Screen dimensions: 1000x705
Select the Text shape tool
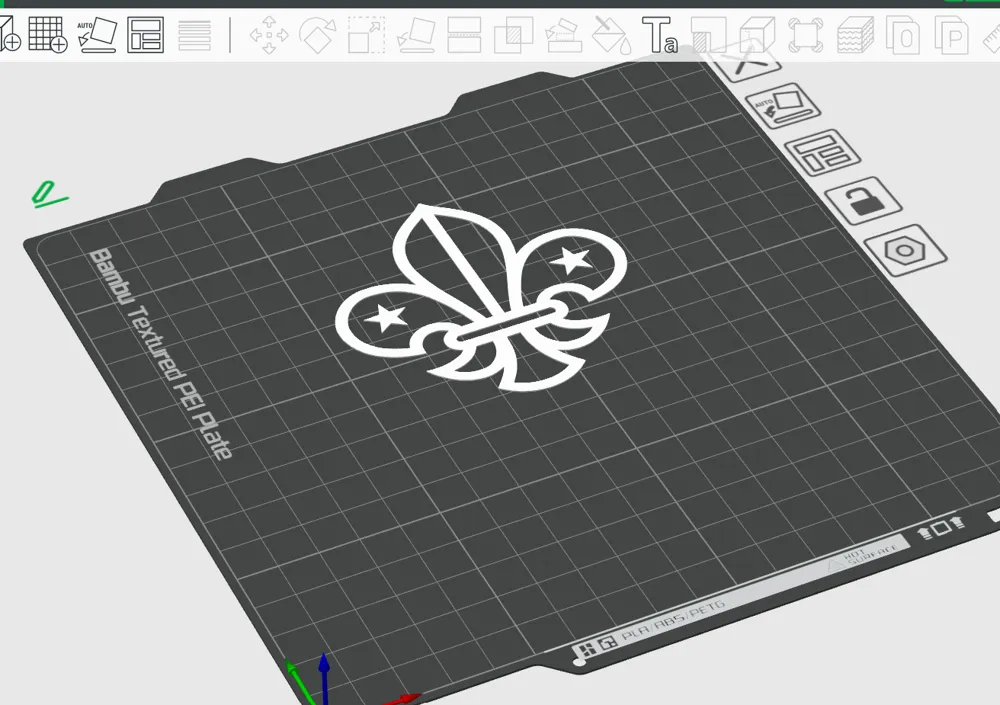pos(659,35)
